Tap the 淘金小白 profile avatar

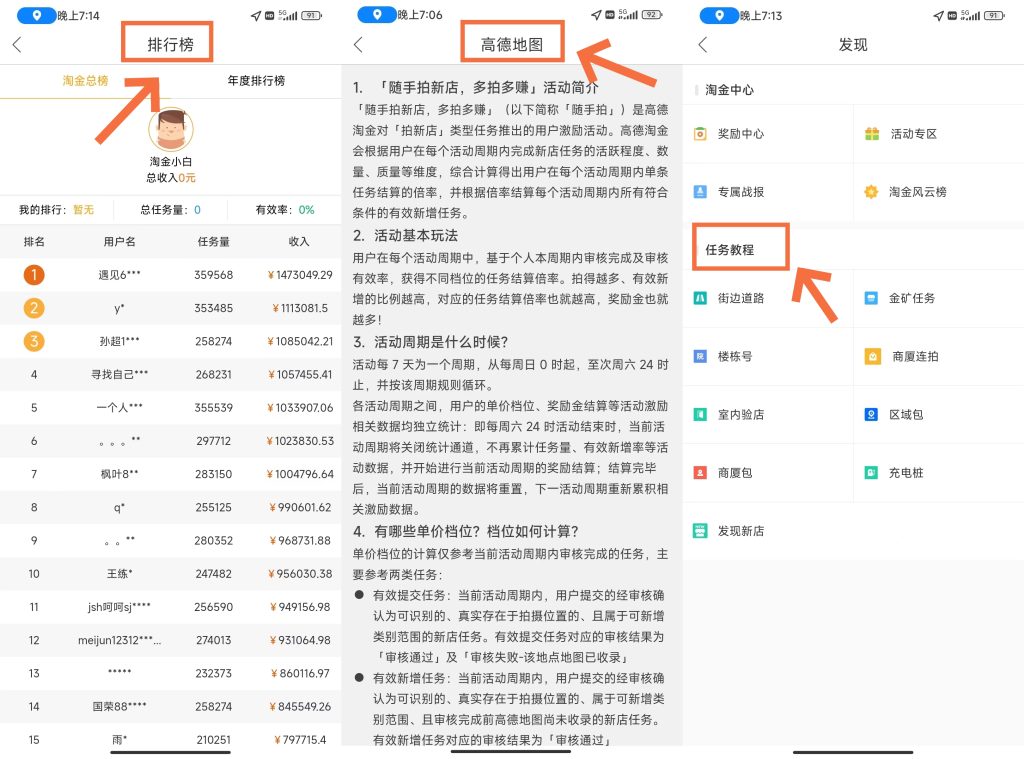click(x=170, y=129)
